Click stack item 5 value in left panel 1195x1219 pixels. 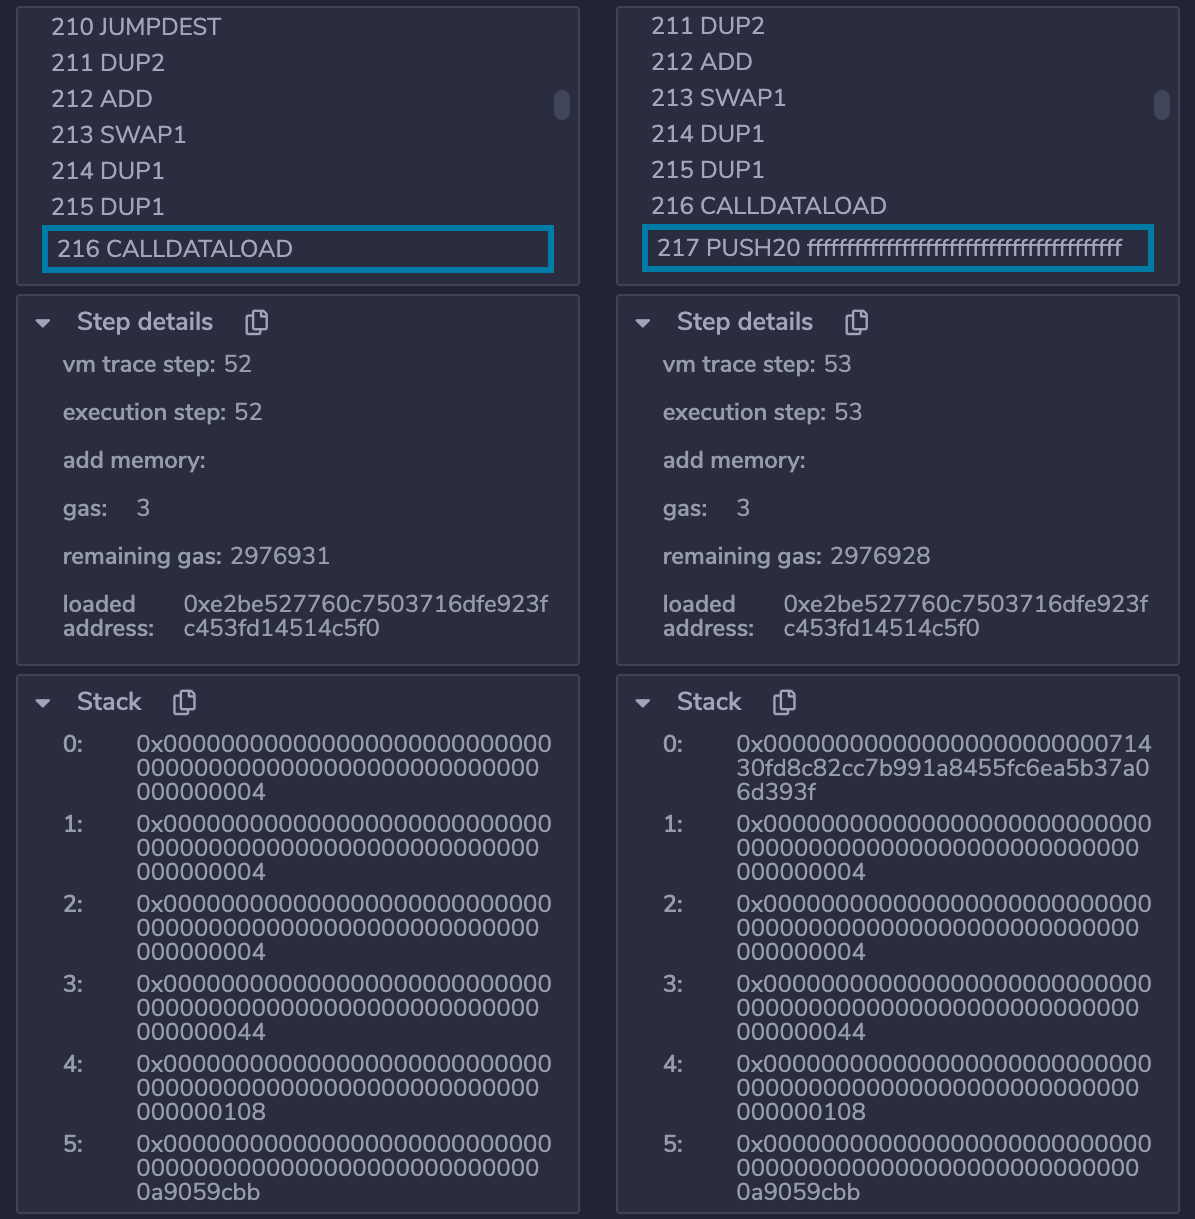pyautogui.click(x=343, y=1167)
